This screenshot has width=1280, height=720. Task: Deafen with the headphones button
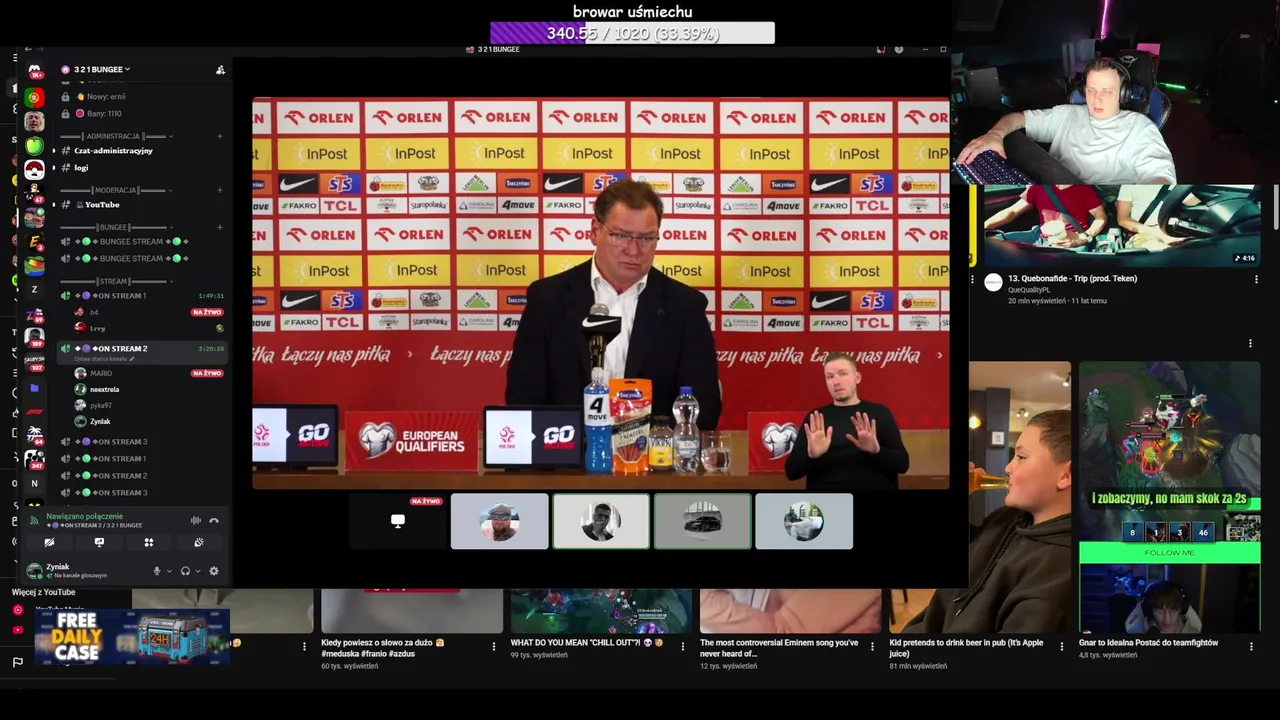(x=185, y=571)
